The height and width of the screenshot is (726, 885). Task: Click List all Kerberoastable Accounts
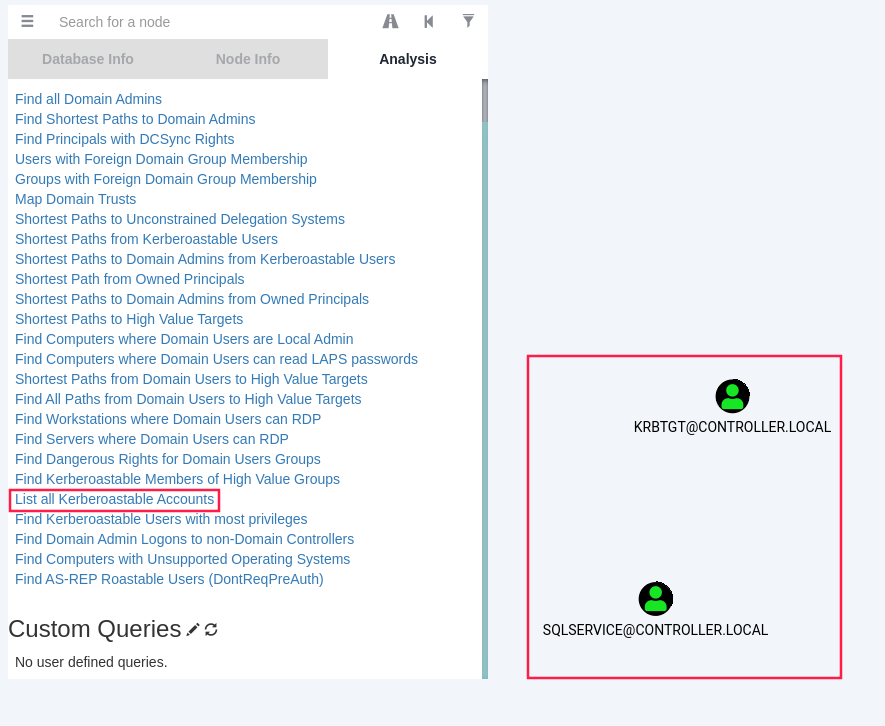coord(114,499)
